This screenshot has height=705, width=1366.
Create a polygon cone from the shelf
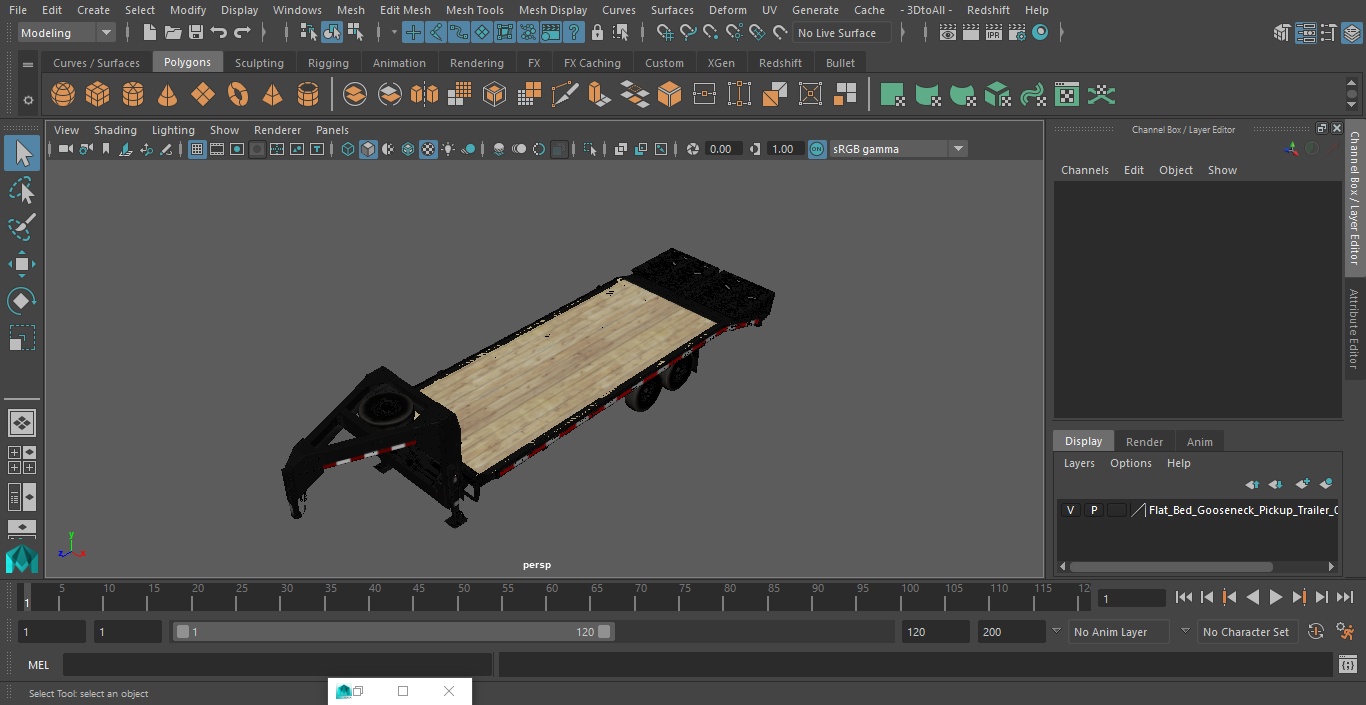click(168, 95)
